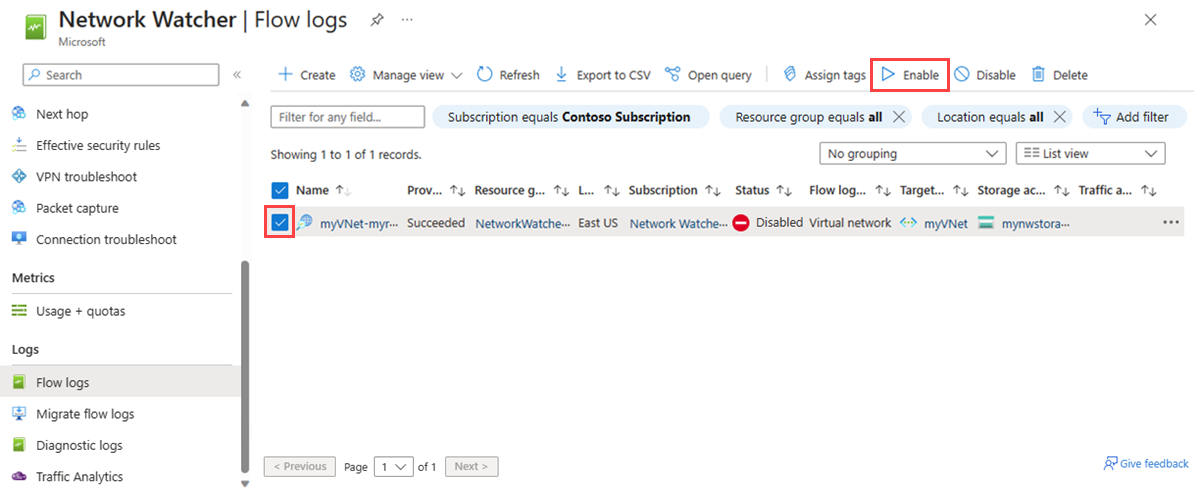Click Packet capture icon in sidebar
This screenshot has width=1200, height=490.
19,208
